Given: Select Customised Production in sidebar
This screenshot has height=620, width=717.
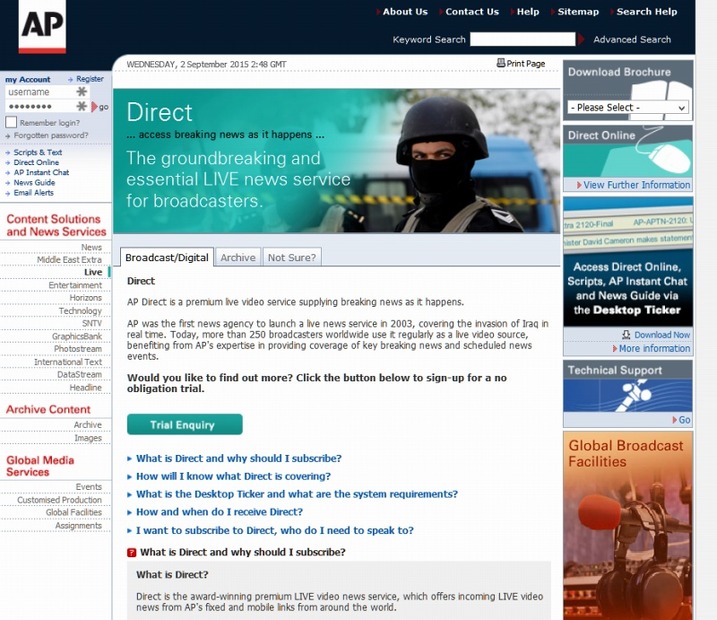Looking at the screenshot, I should coord(59,500).
